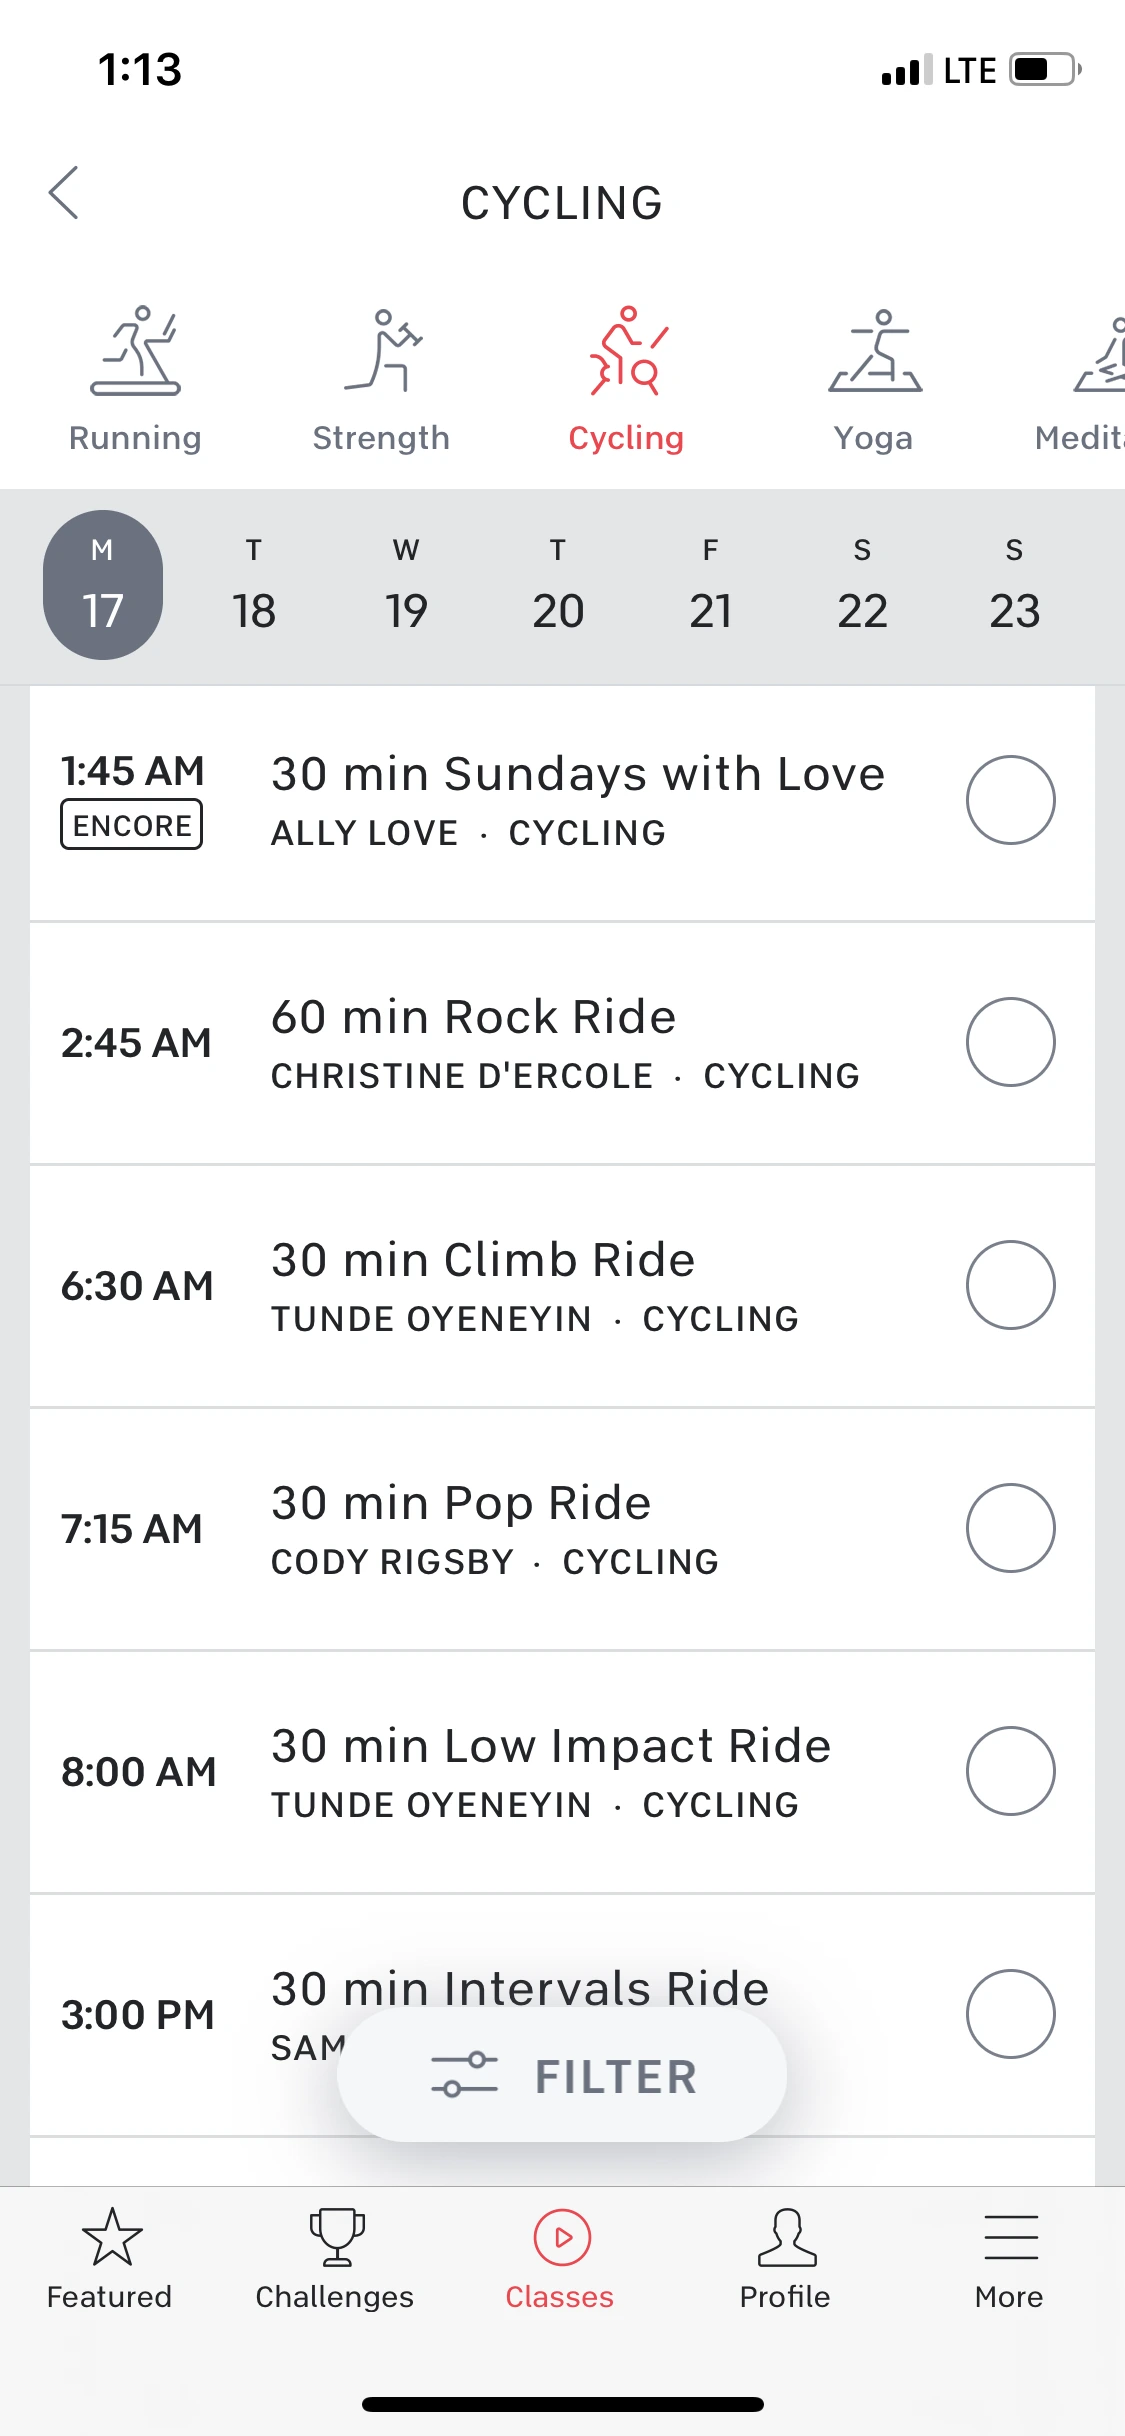Select the Strength workout icon
Screen dimensions: 1125x2436
tap(381, 352)
